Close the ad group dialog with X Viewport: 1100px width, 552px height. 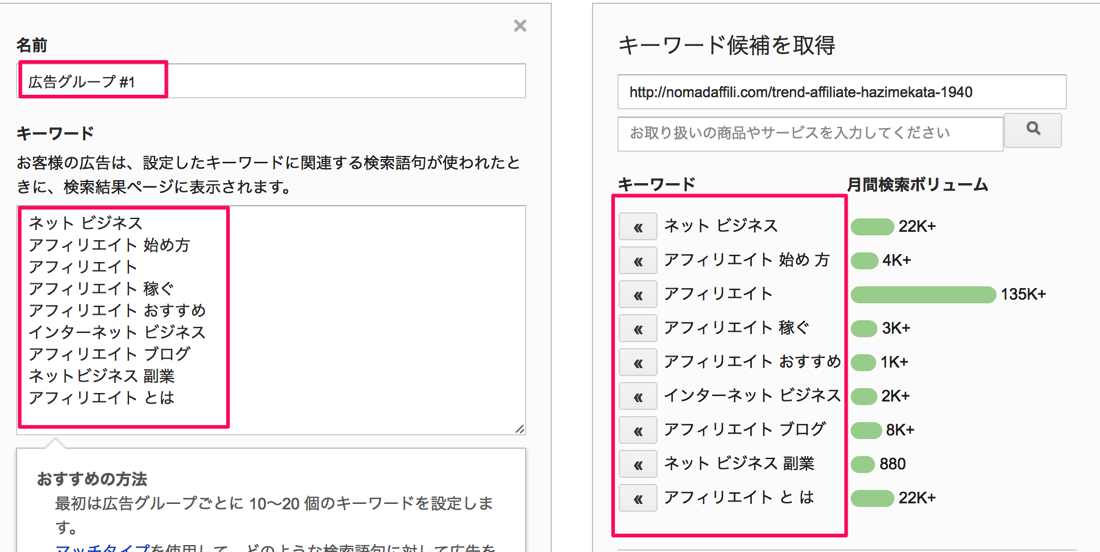[x=520, y=27]
